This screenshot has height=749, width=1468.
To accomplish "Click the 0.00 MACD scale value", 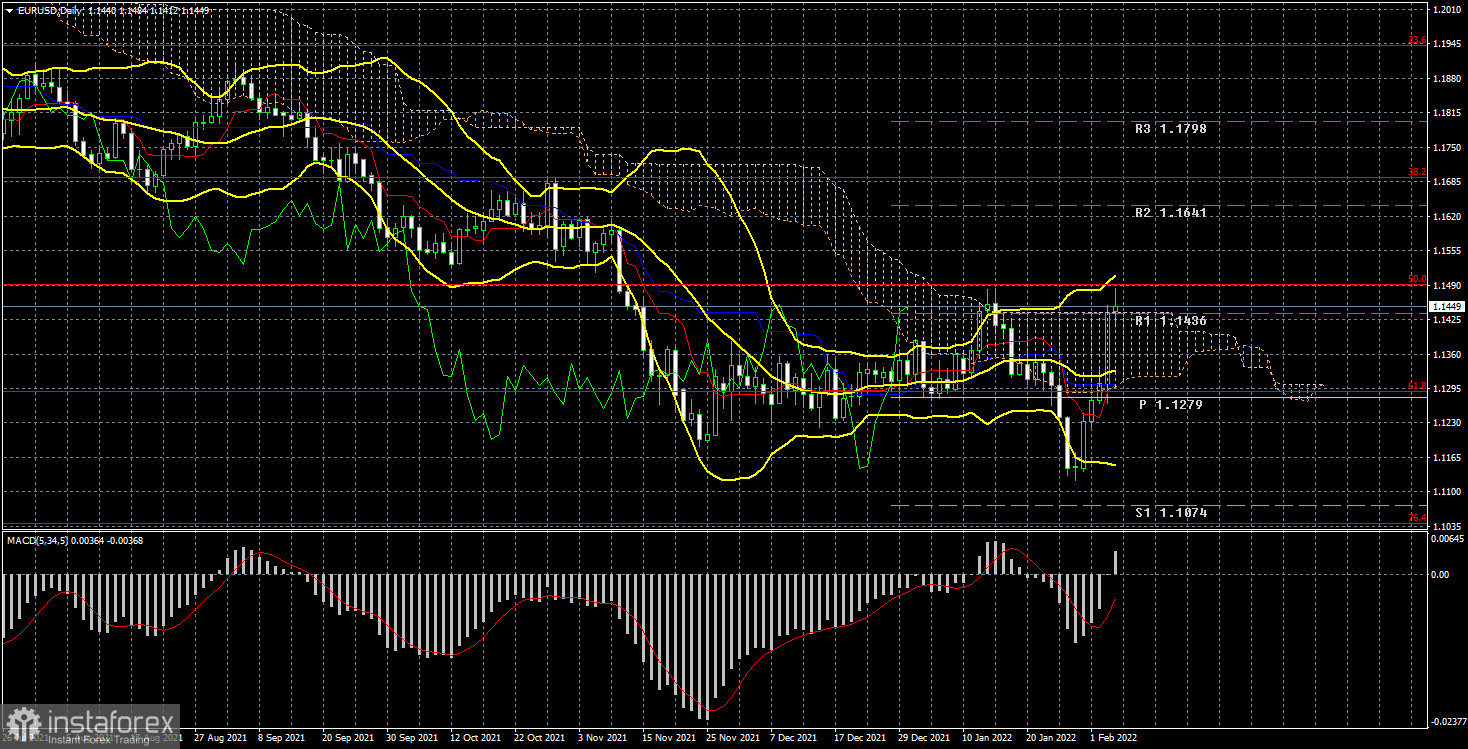I will (x=1441, y=575).
